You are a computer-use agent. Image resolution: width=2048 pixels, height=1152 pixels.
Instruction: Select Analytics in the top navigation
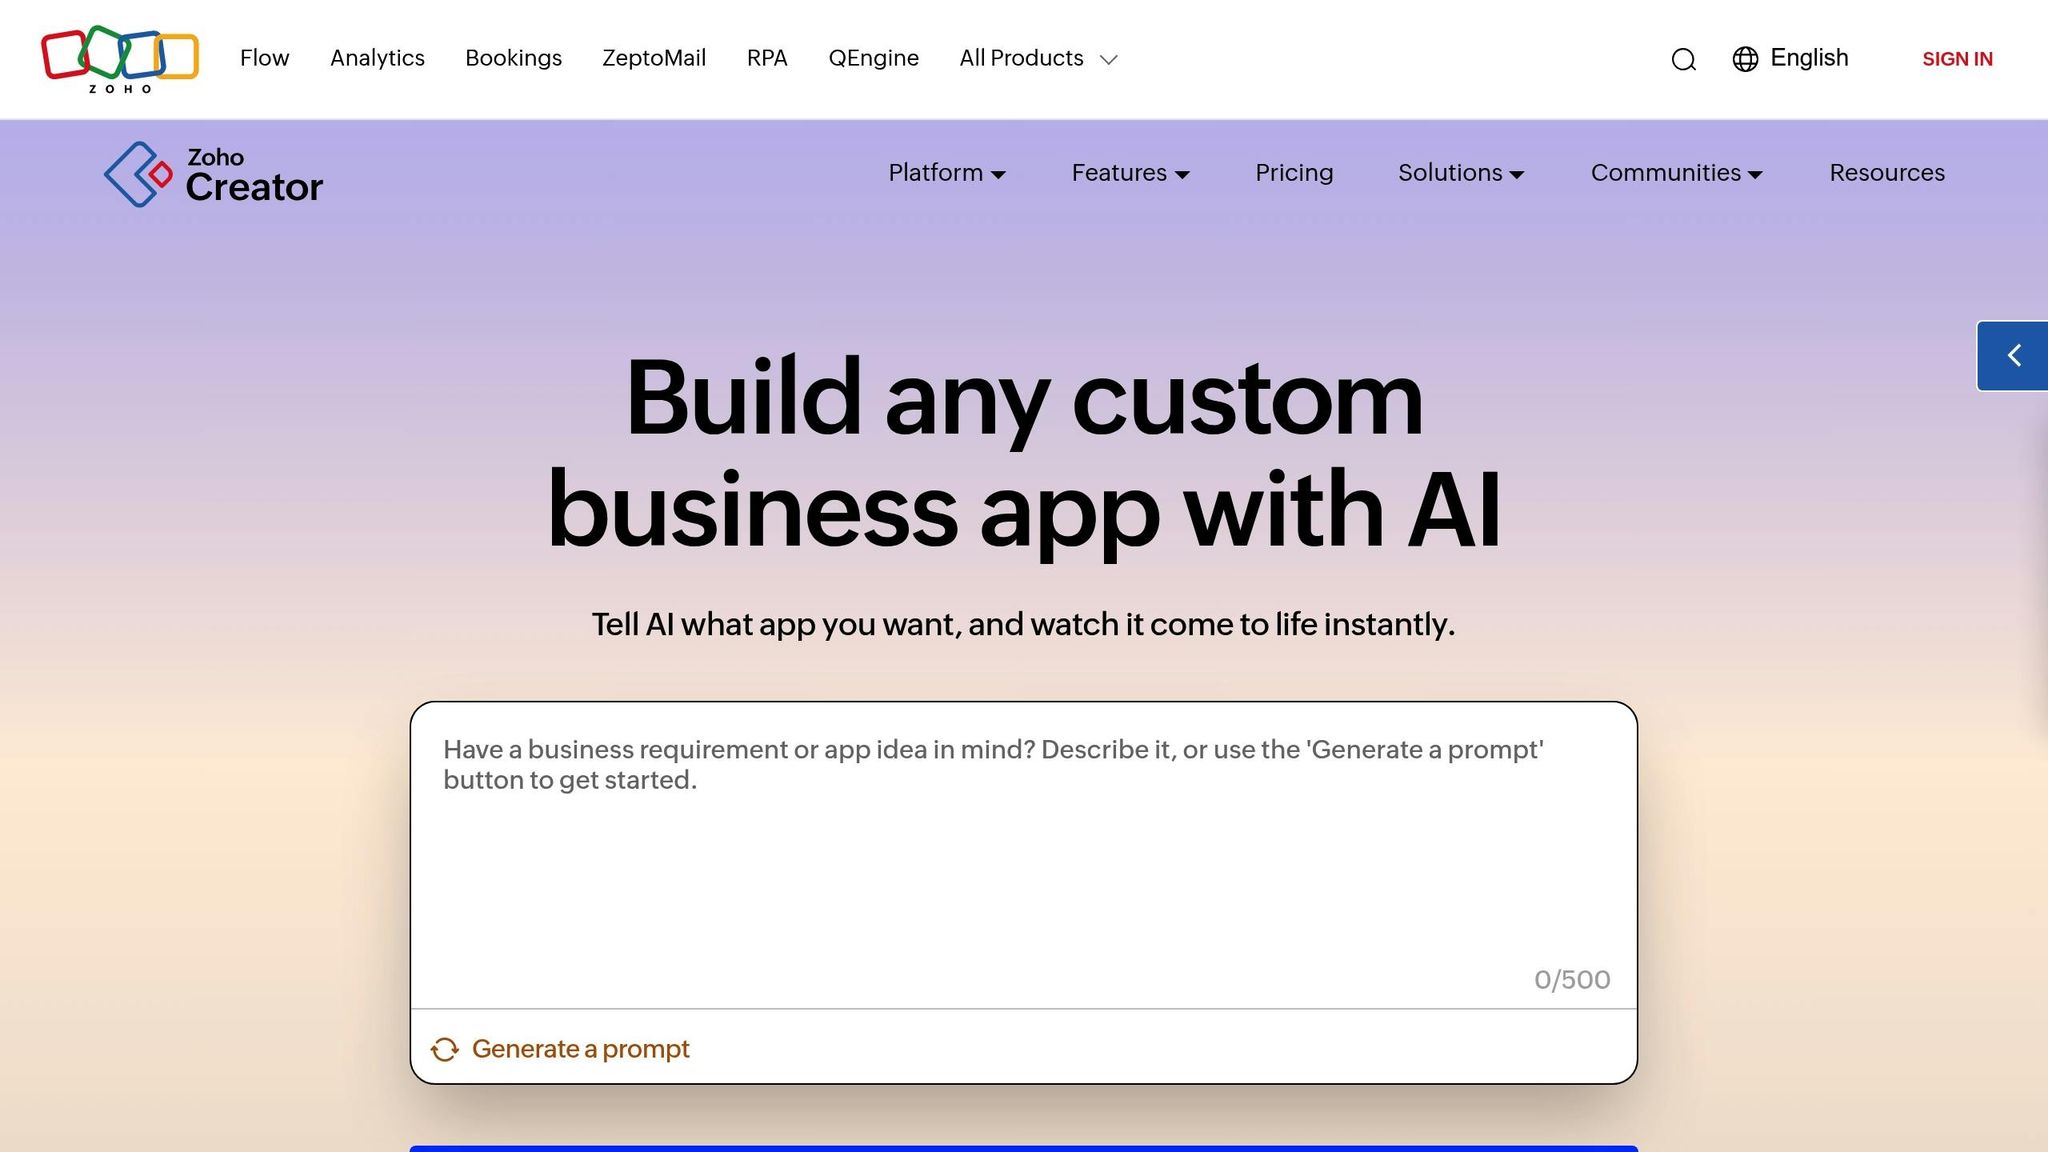click(377, 59)
